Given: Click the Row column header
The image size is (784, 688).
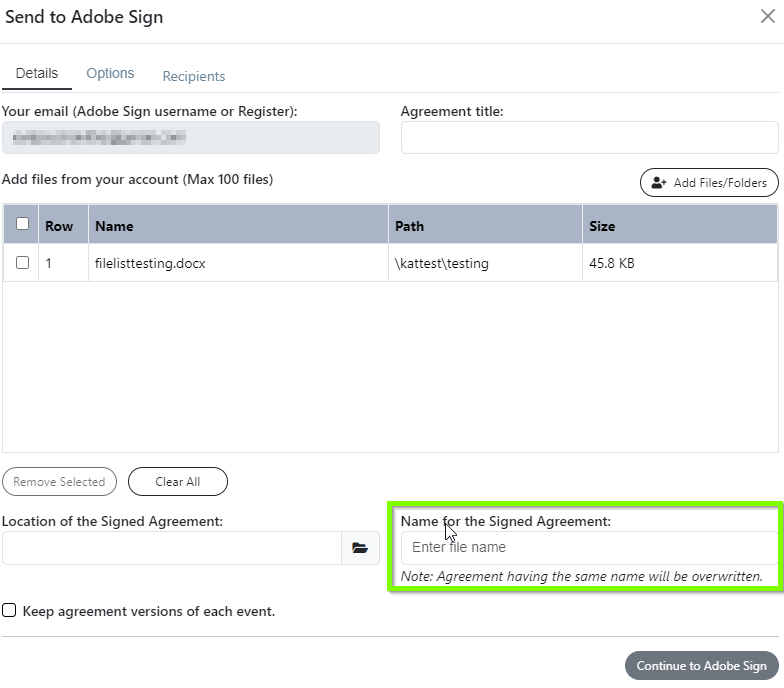Looking at the screenshot, I should [63, 224].
